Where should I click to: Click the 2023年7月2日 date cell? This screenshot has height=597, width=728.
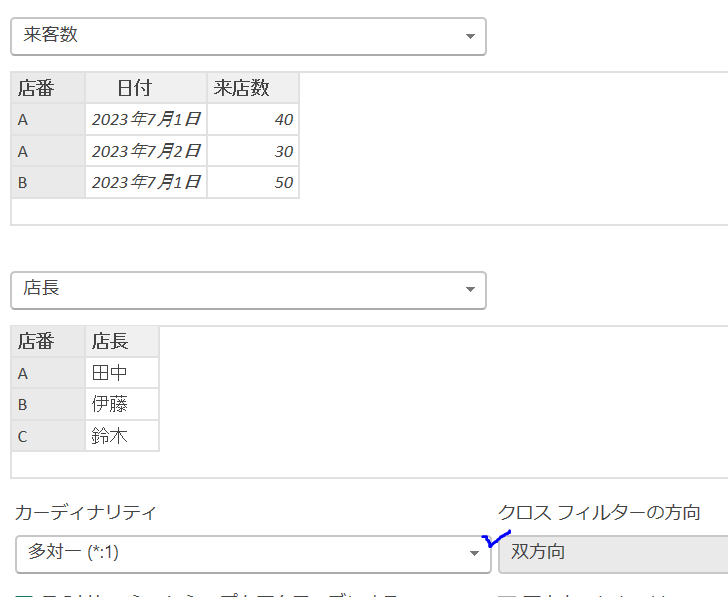click(146, 151)
